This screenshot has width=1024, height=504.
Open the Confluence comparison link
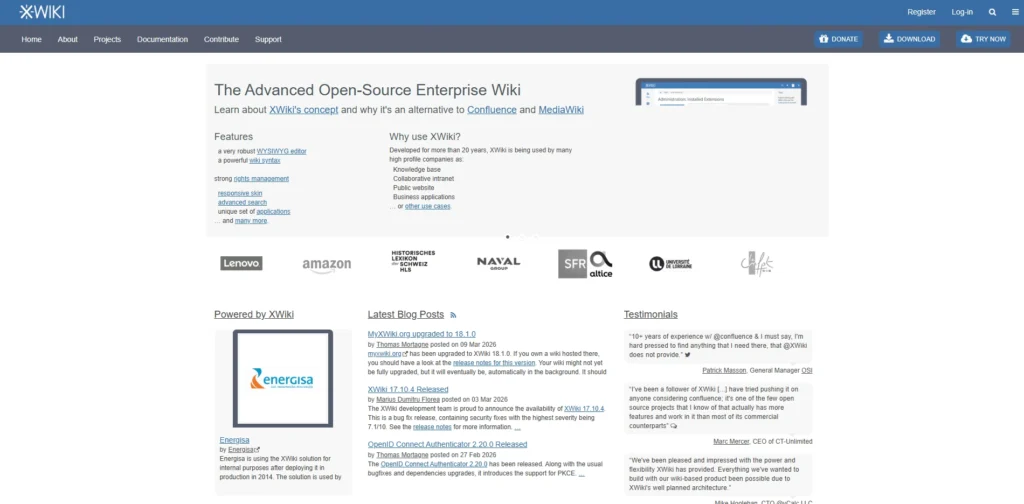point(492,110)
